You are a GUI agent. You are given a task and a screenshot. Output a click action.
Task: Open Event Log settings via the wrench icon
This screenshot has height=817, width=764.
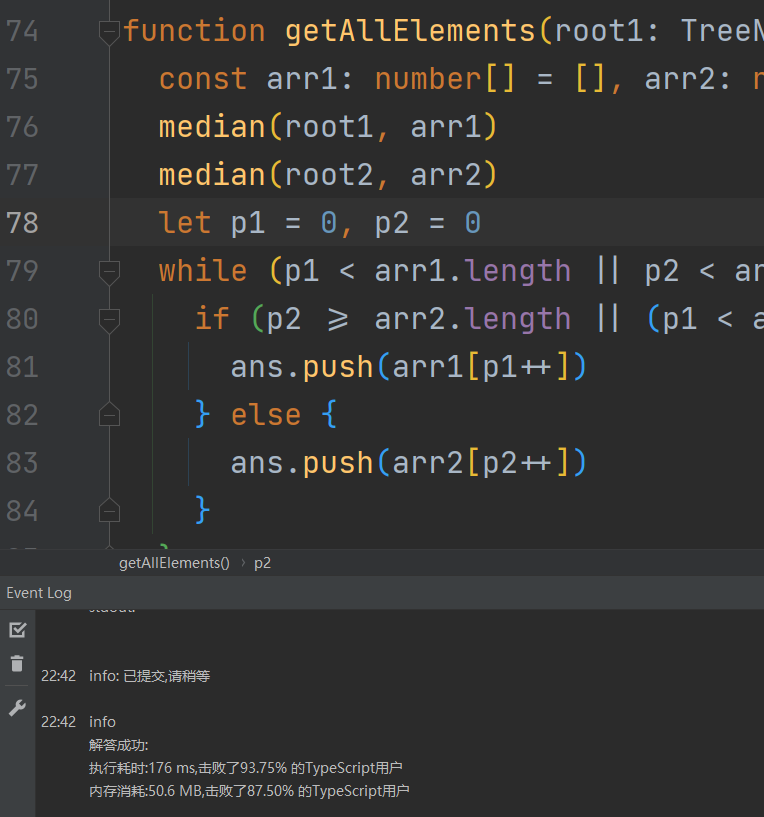click(17, 708)
